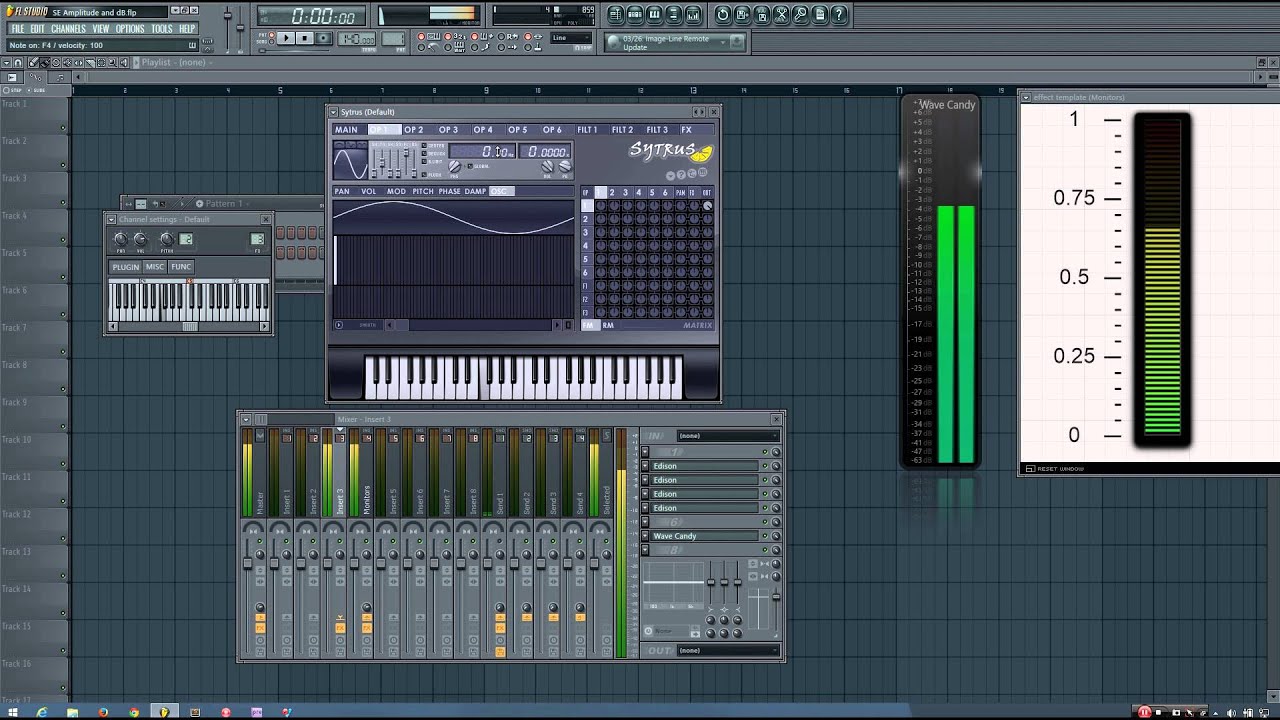Click the Selected track volume fader

594,563
